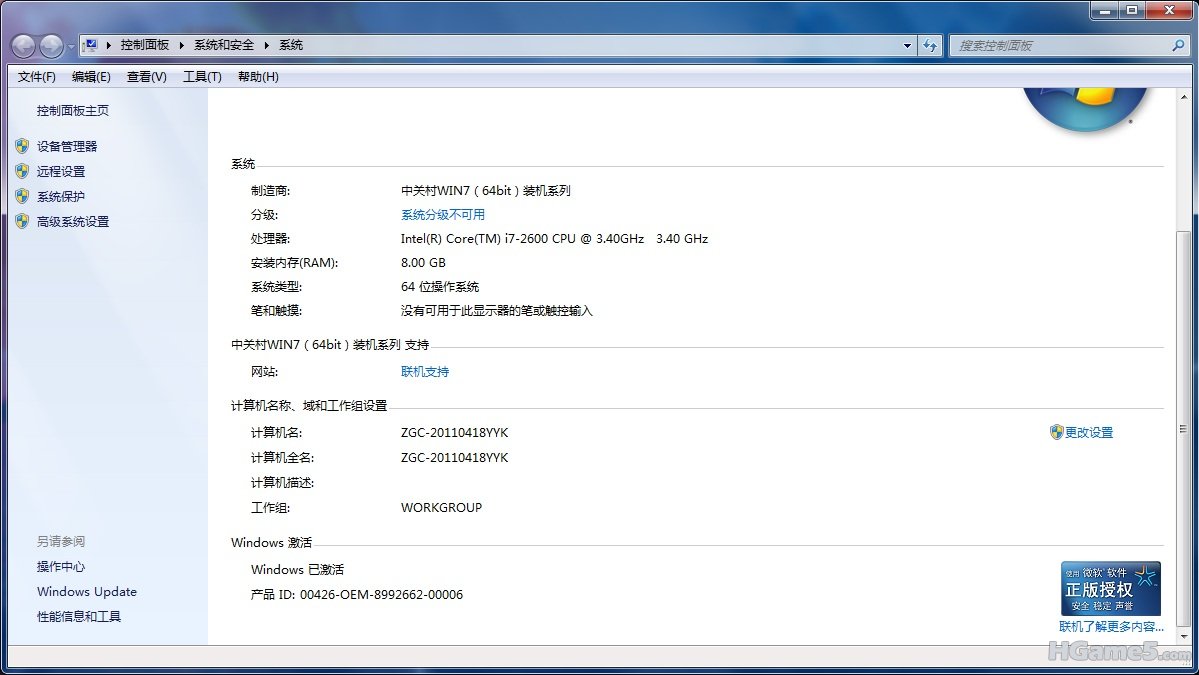Open 高级系统设置 link
The image size is (1199, 675).
coord(73,222)
